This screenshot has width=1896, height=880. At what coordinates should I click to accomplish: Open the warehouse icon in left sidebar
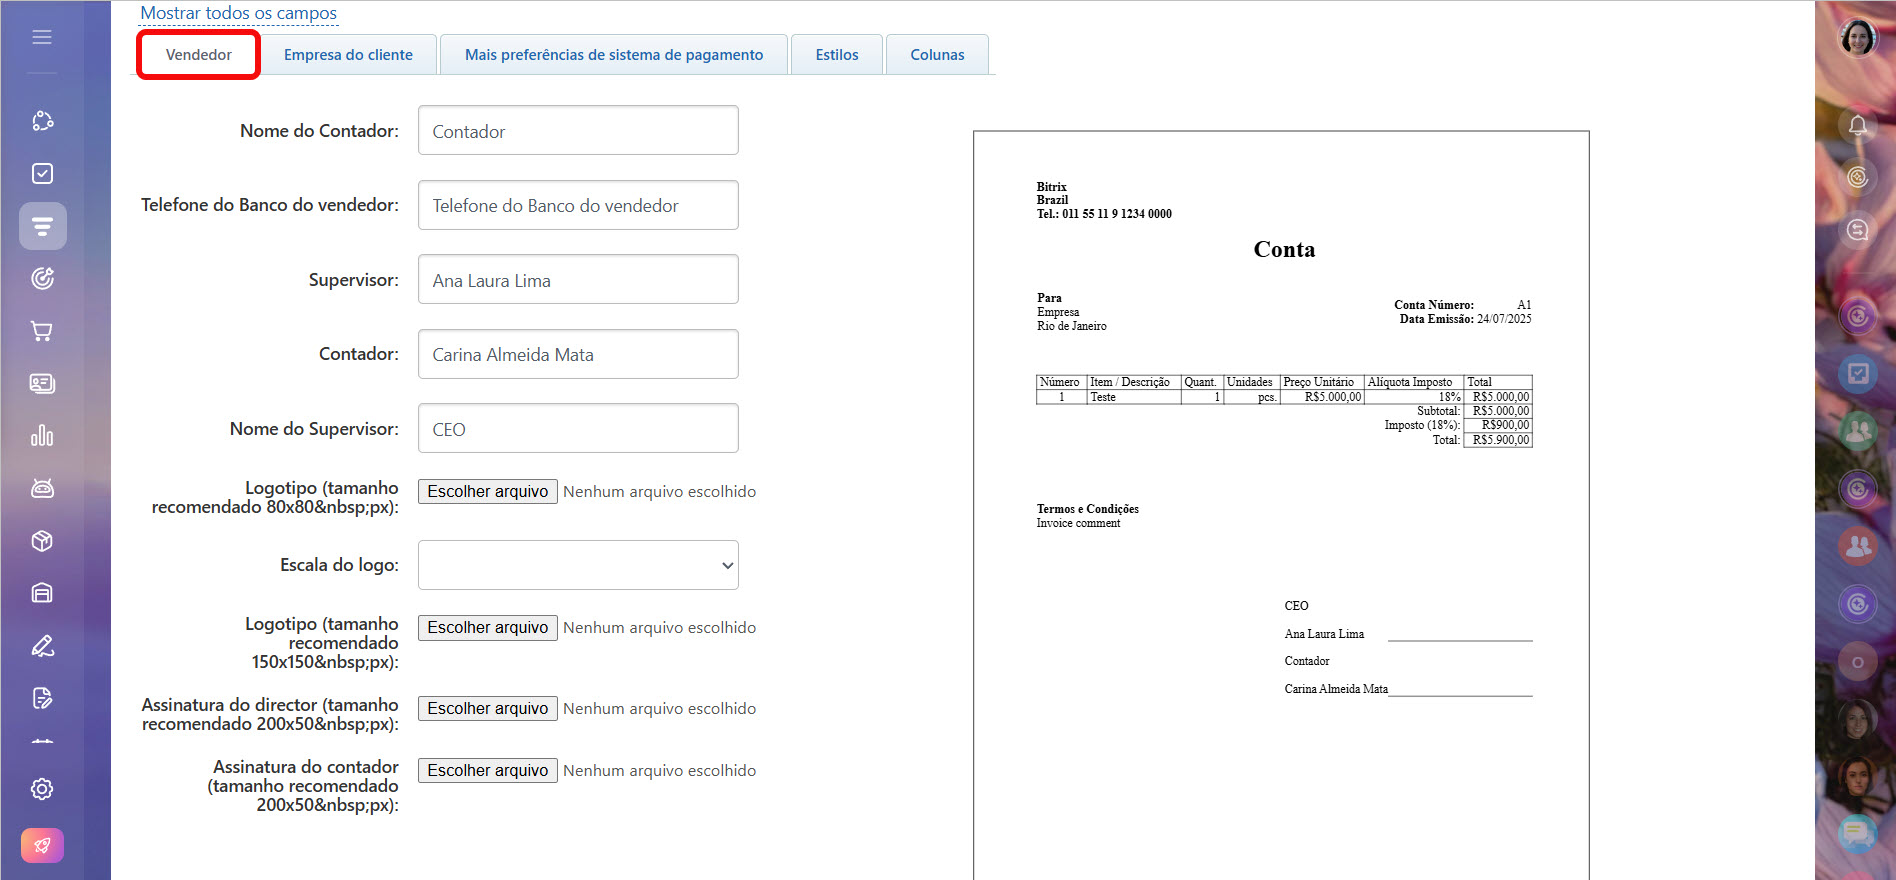(42, 593)
